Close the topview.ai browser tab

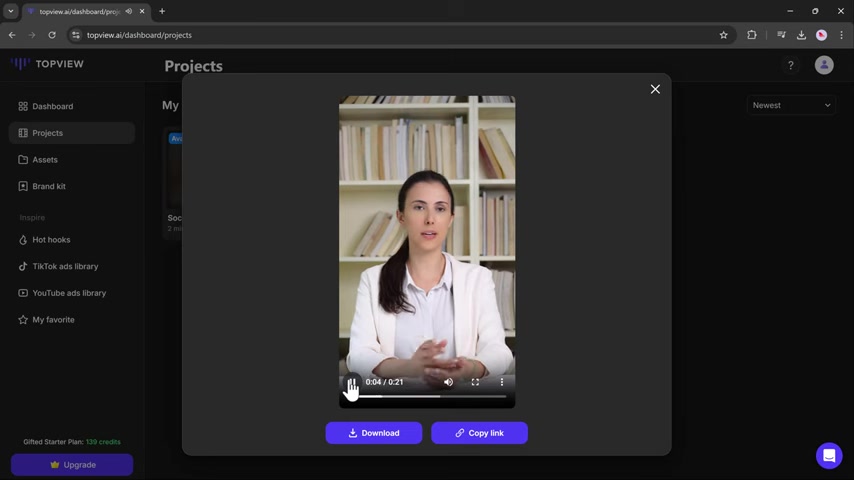pyautogui.click(x=142, y=11)
